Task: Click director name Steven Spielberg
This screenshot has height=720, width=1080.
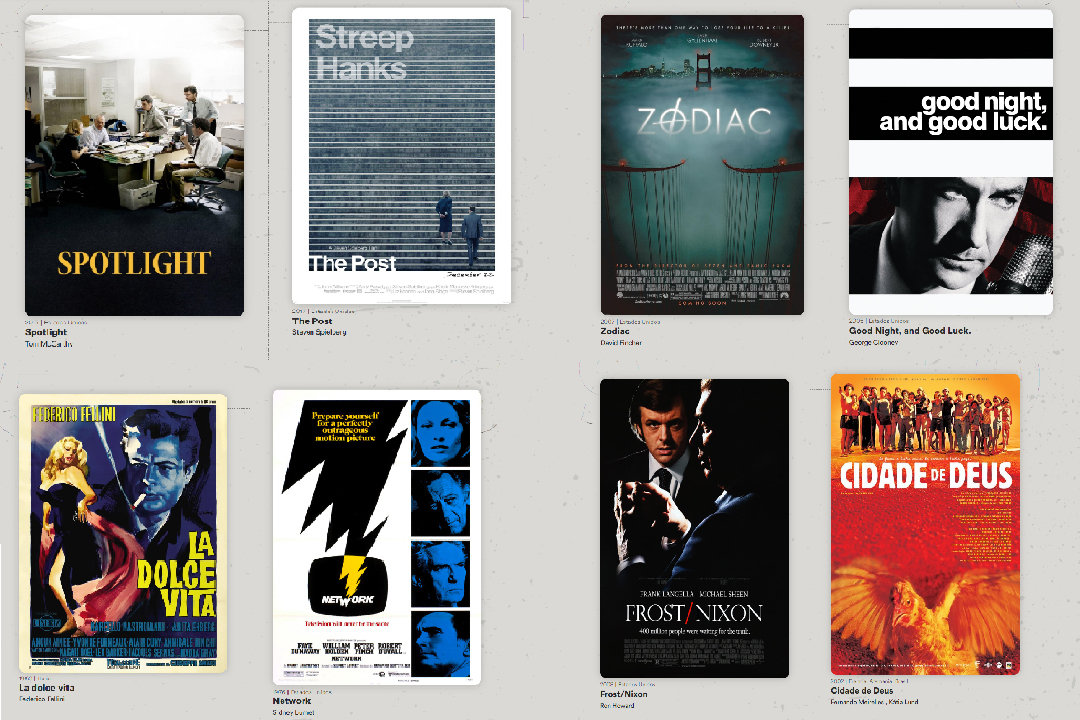Action: [318, 332]
